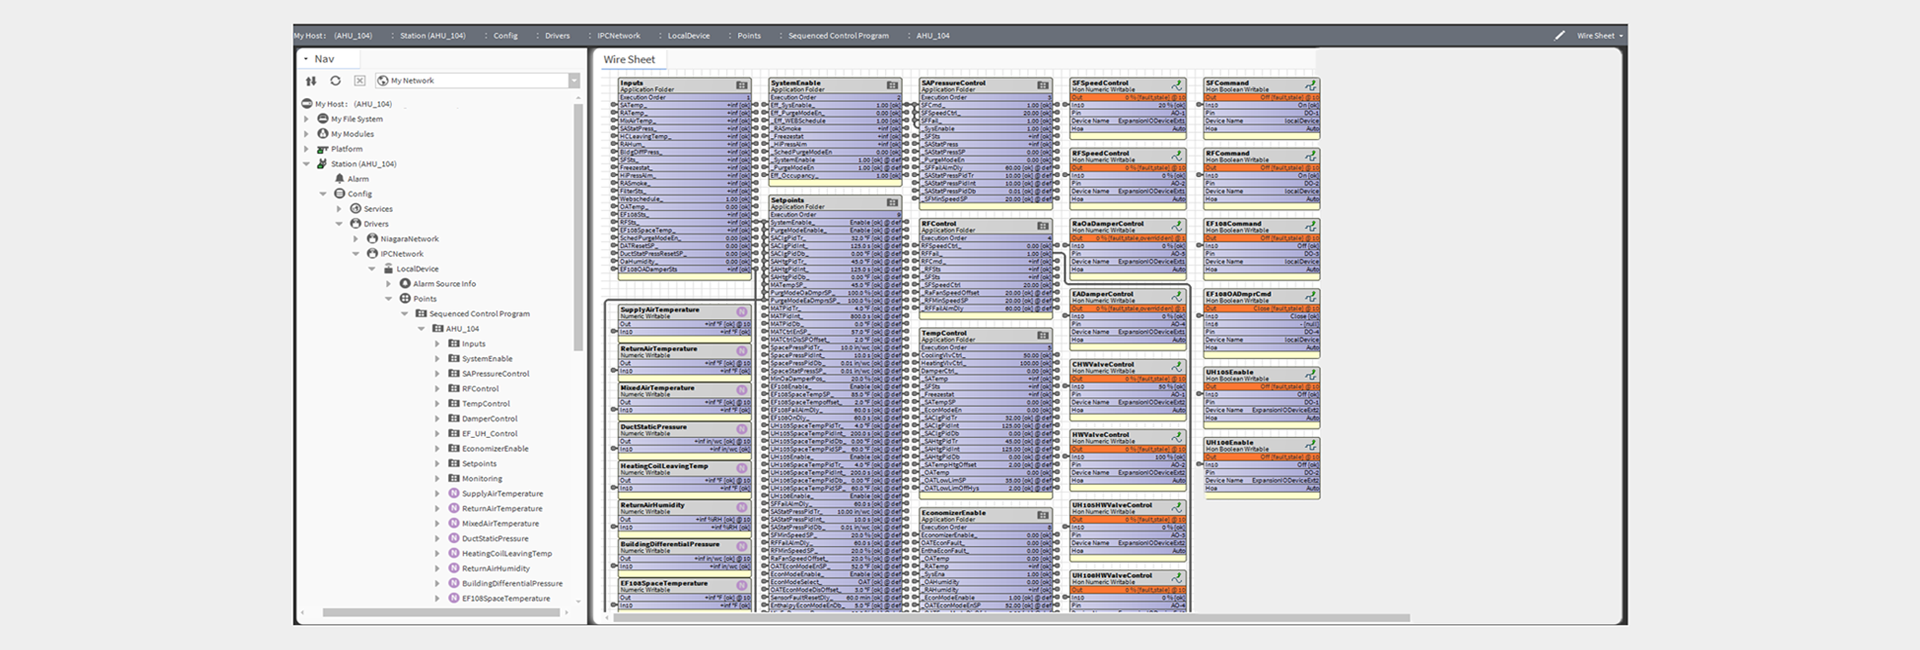The height and width of the screenshot is (650, 1920).
Task: Collapse the Drivers tree node
Action: (x=339, y=224)
